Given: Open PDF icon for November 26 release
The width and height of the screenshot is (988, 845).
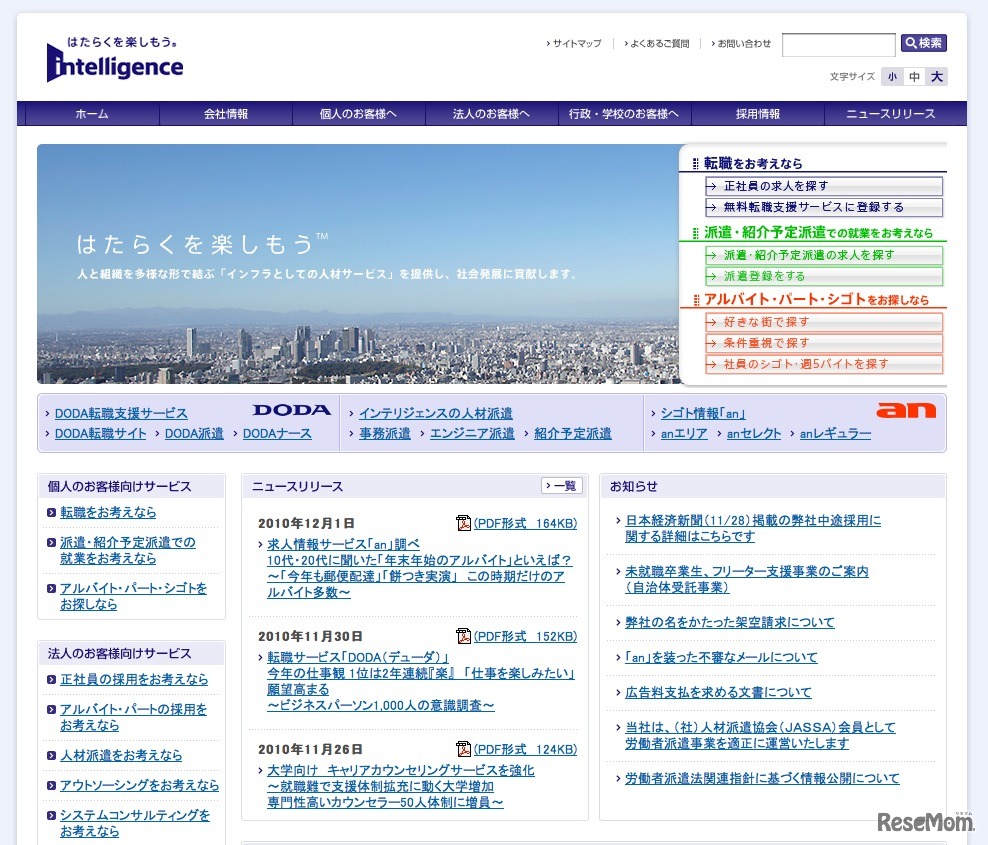Looking at the screenshot, I should point(463,749).
